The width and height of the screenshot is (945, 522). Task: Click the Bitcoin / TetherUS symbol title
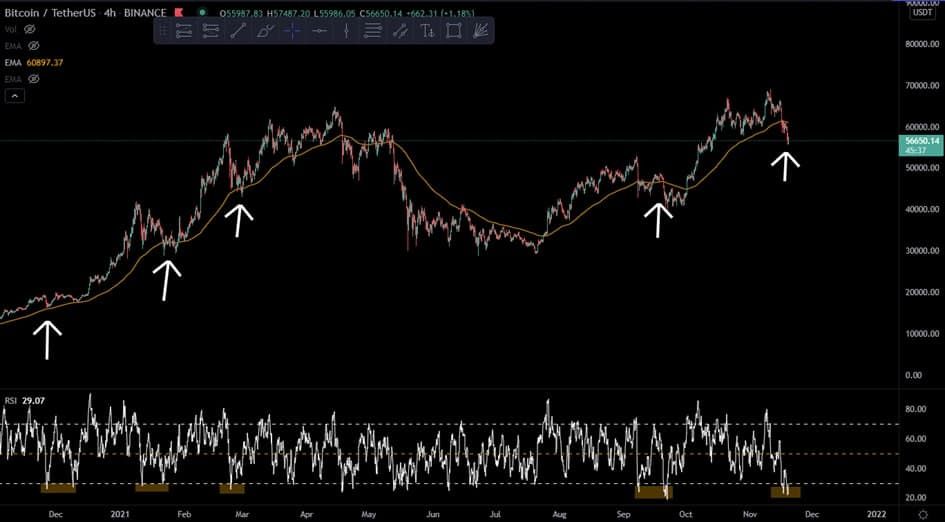tap(49, 13)
